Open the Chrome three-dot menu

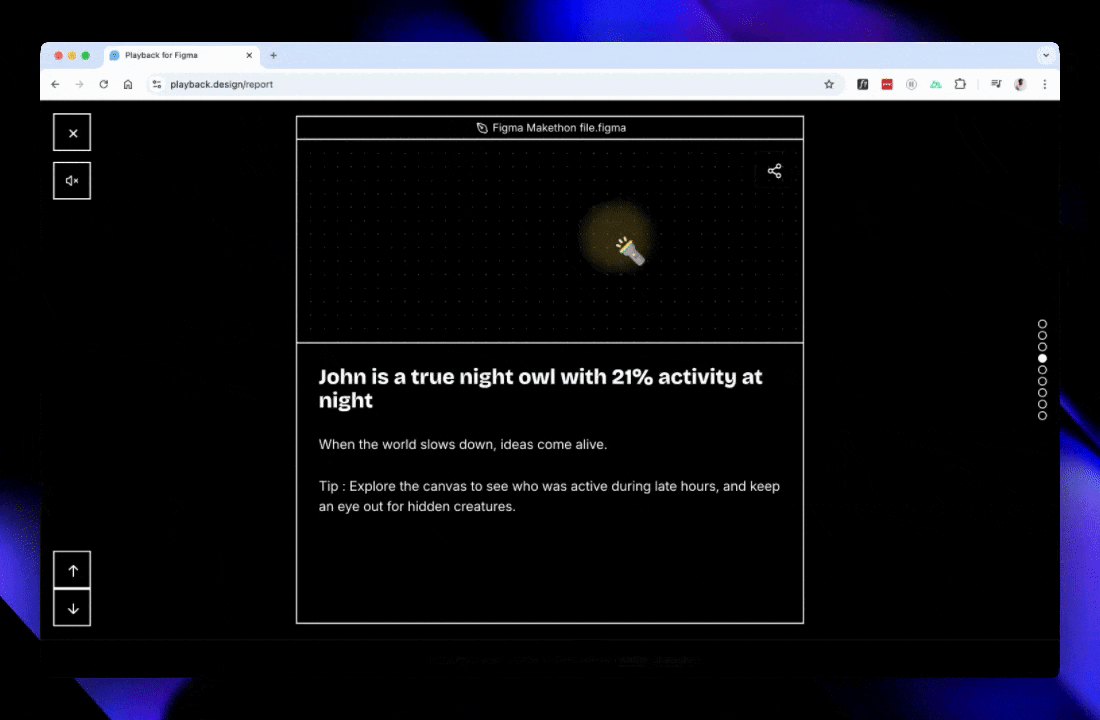point(1045,84)
